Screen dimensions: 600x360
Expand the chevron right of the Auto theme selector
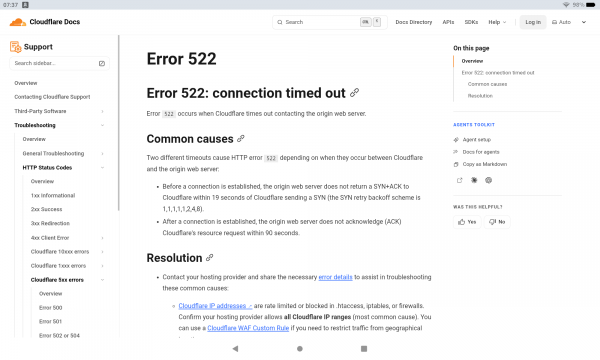point(584,22)
